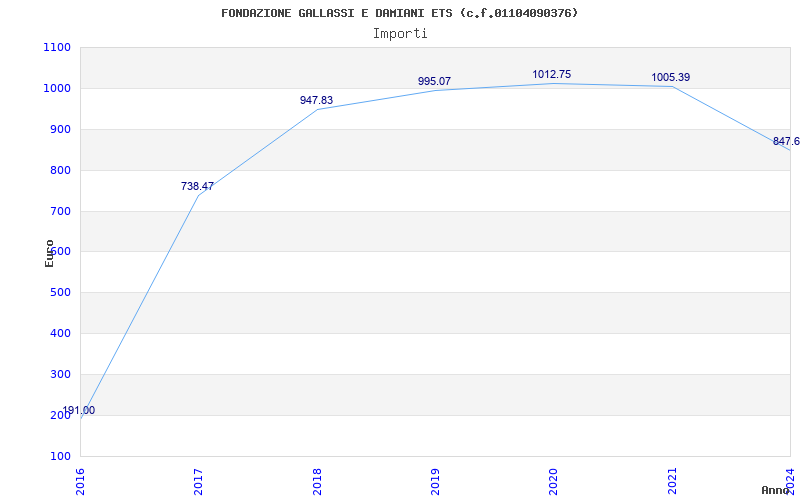This screenshot has height=500, width=800.
Task: Click the 700 y-axis value
Action: [x=60, y=211]
